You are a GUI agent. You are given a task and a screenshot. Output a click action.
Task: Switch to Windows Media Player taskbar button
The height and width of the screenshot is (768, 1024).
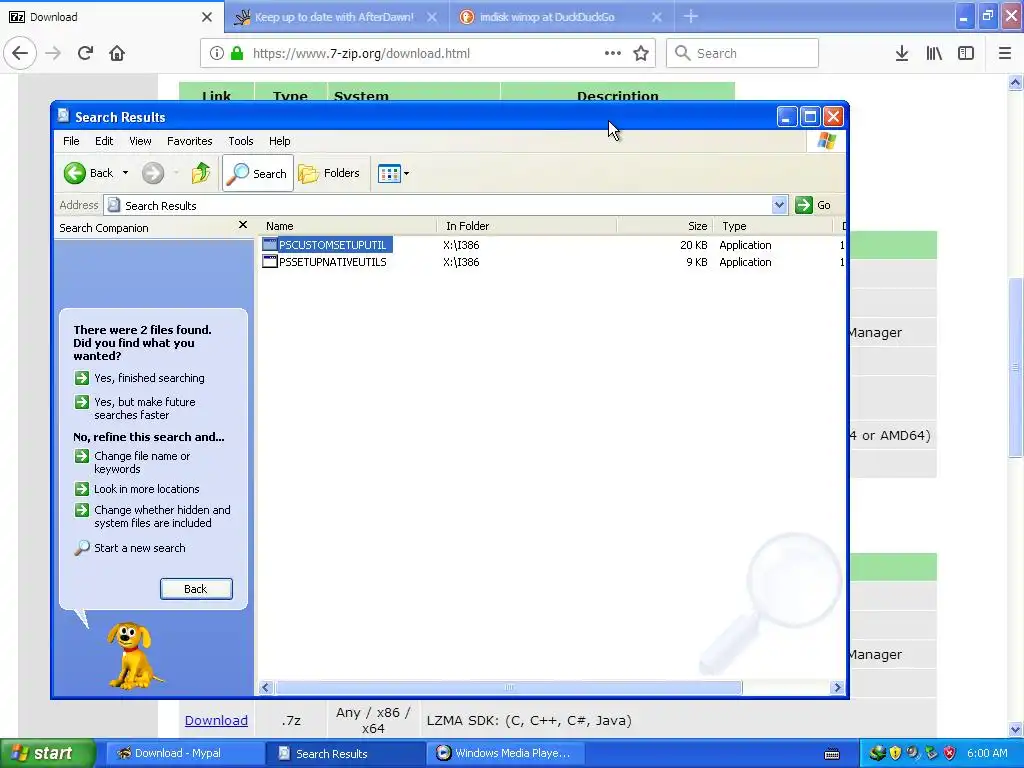[506, 754]
